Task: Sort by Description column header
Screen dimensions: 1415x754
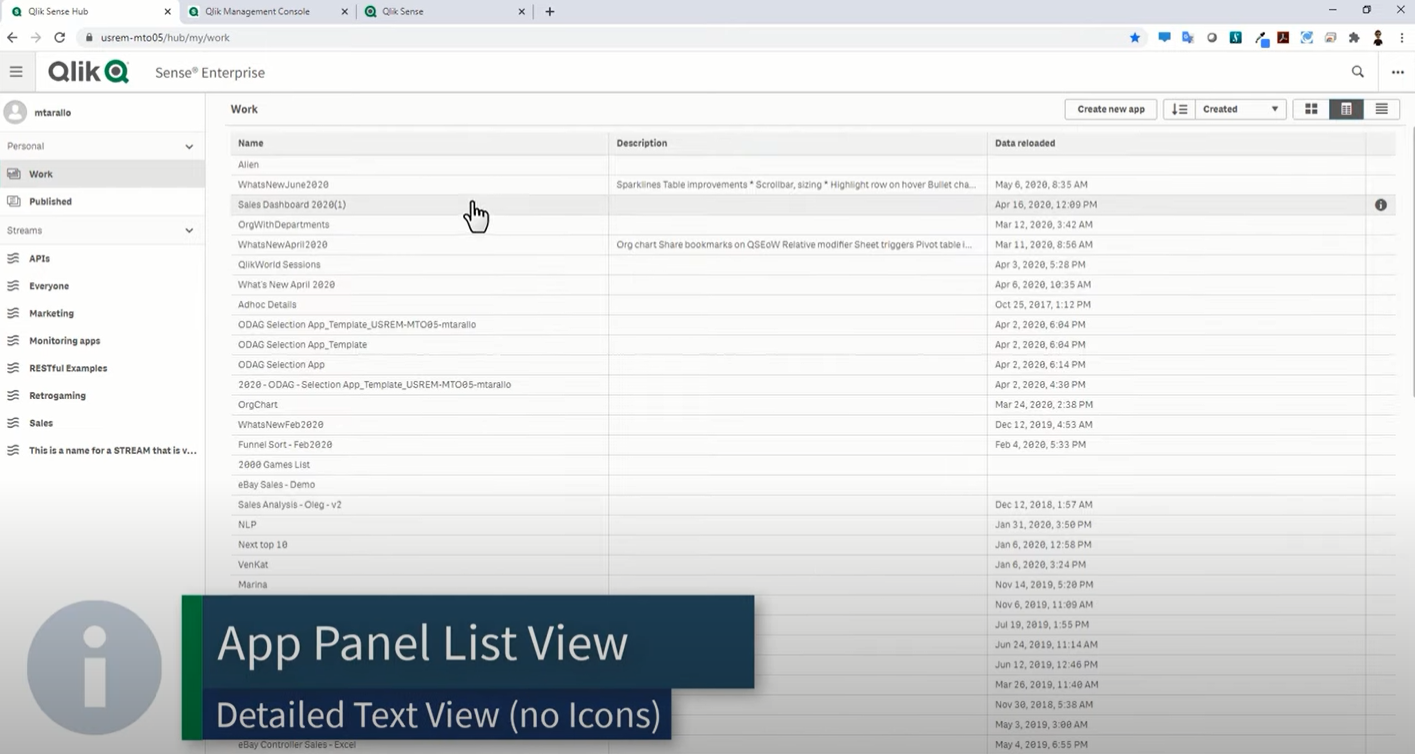Action: coord(798,143)
